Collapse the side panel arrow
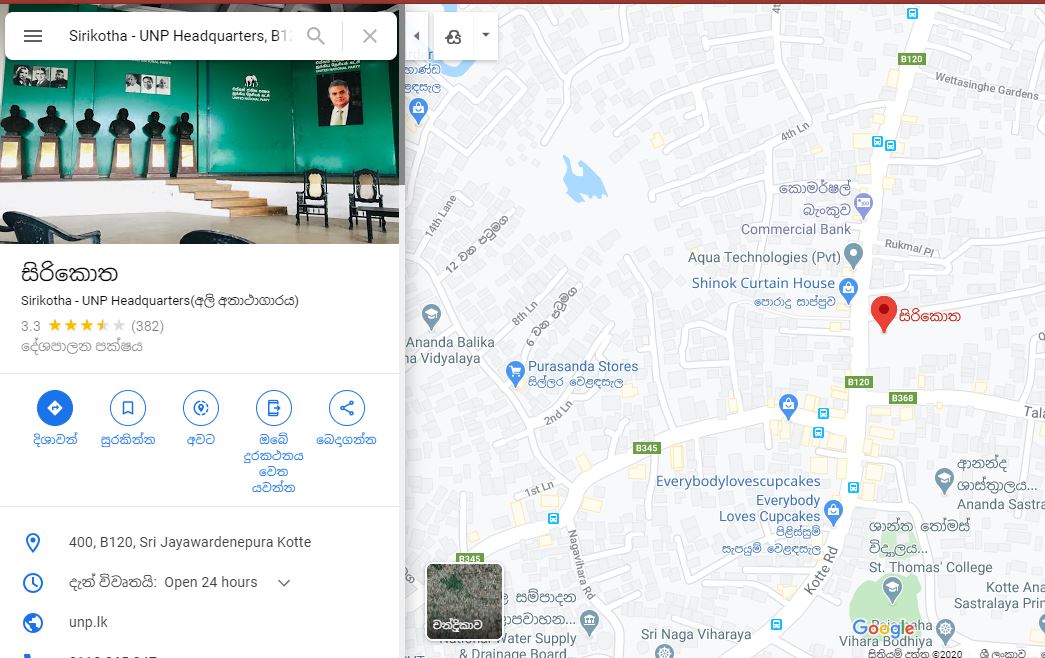1045x658 pixels. point(417,36)
